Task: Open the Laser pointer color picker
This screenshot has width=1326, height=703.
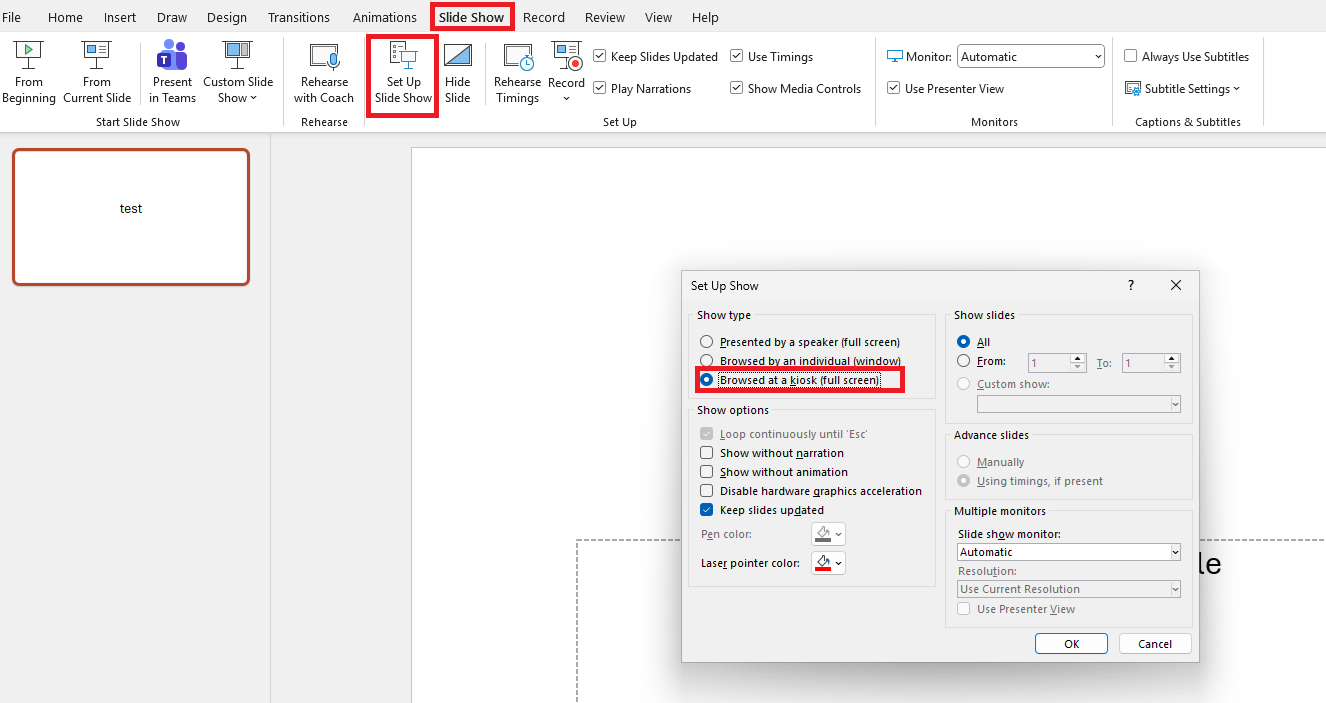Action: coord(828,562)
